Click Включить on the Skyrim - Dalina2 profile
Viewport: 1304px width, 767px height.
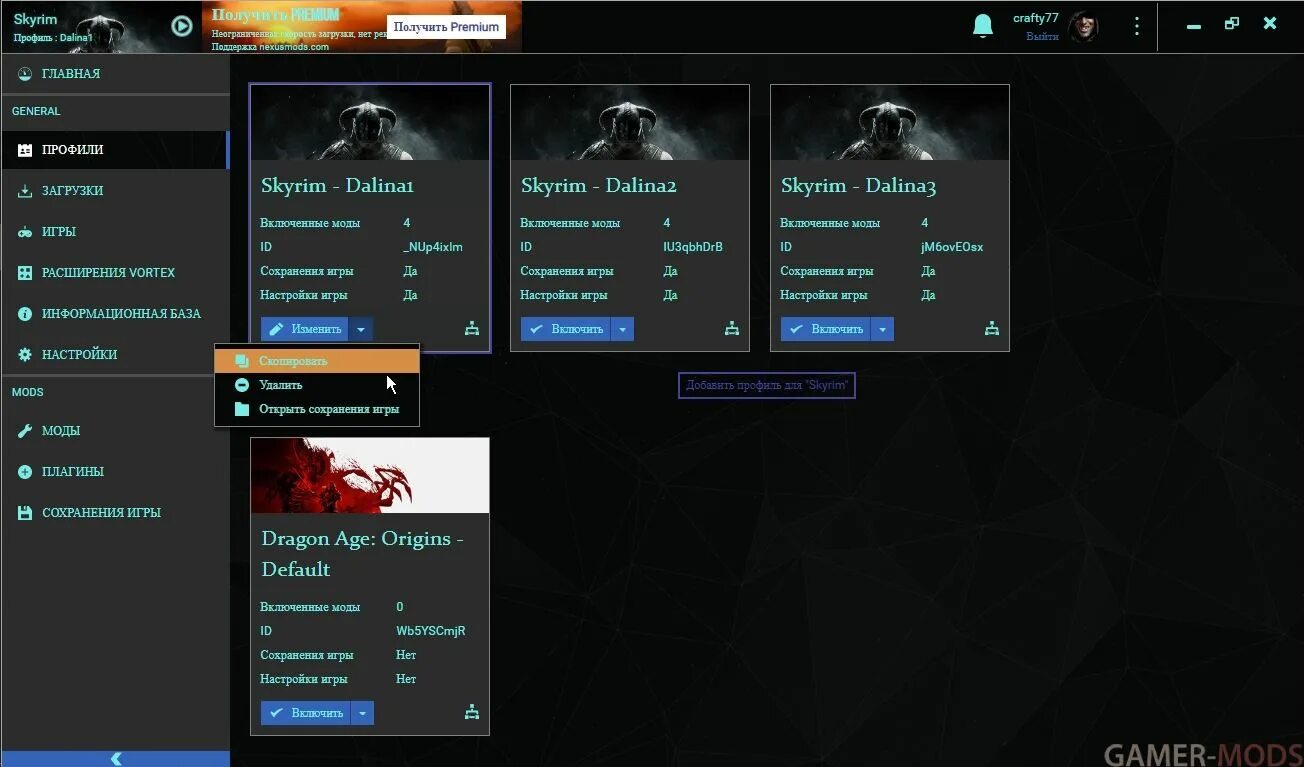tap(565, 329)
